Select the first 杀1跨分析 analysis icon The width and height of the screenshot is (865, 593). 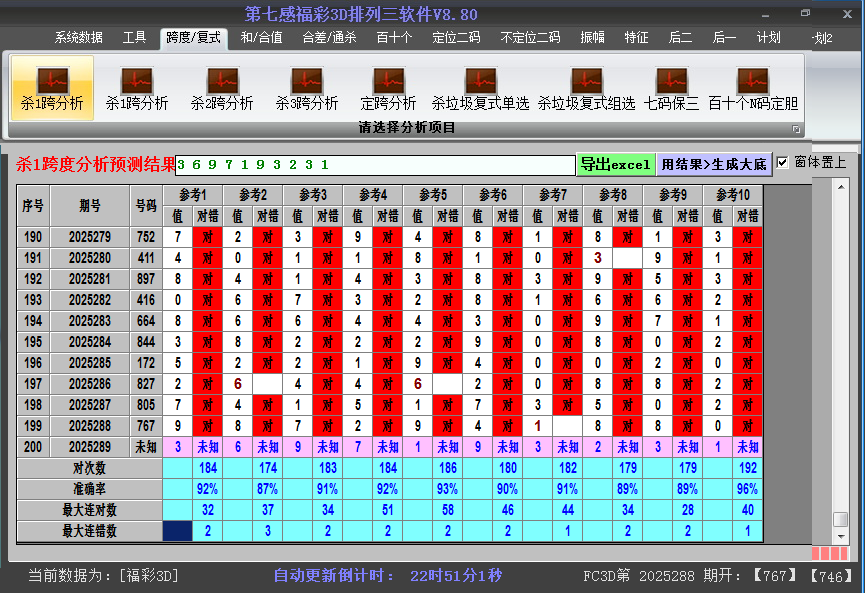pyautogui.click(x=52, y=88)
